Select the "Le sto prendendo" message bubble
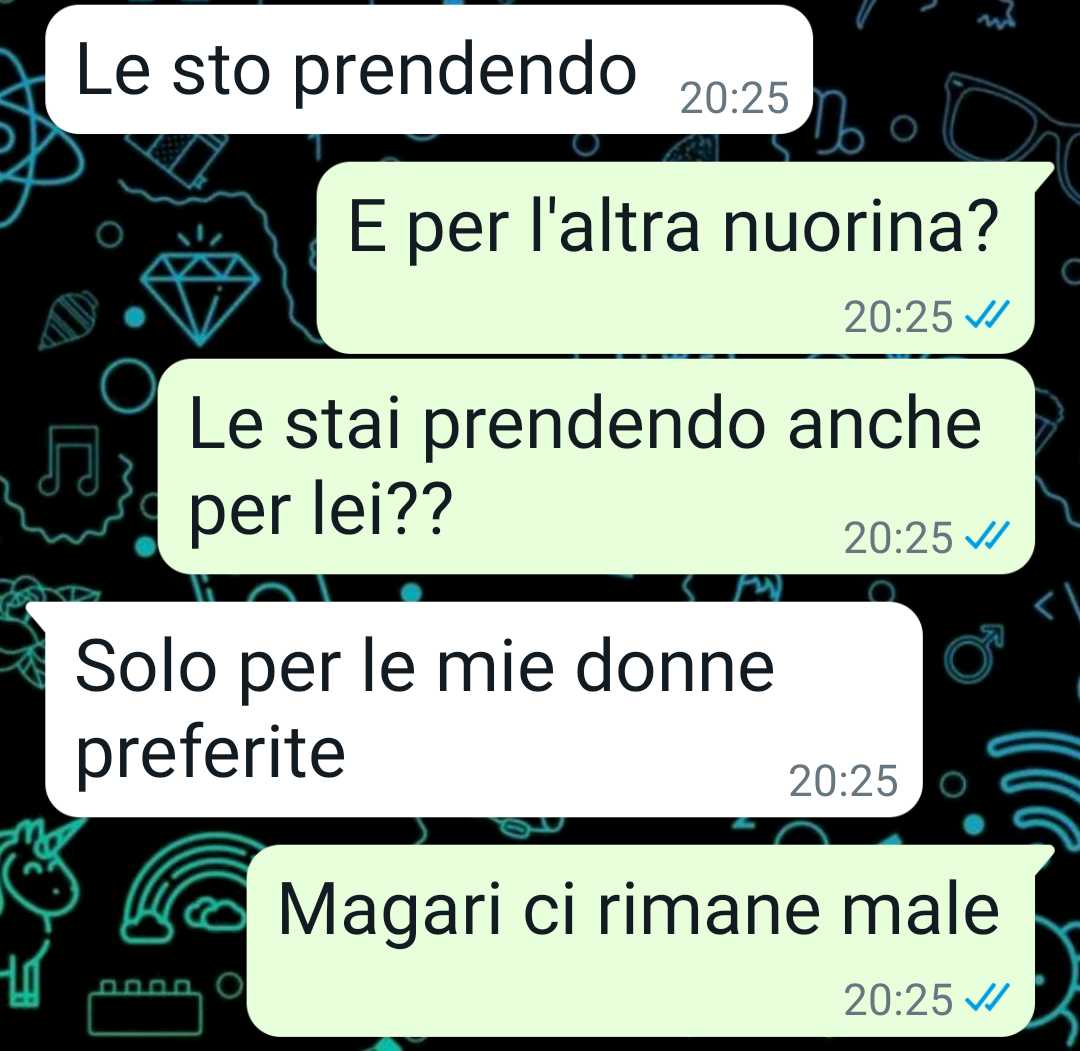The width and height of the screenshot is (1080, 1051). tap(429, 70)
